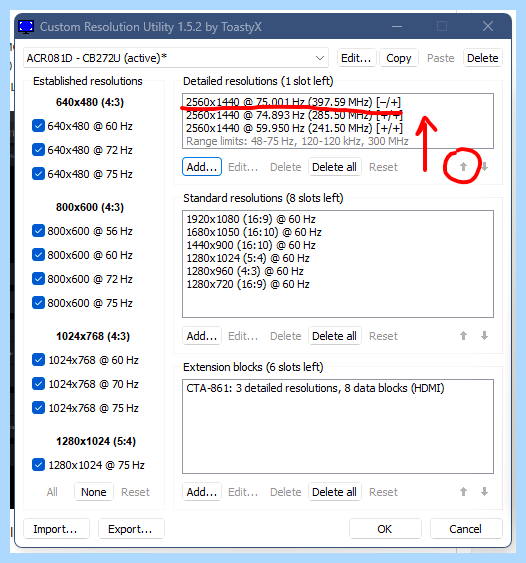Click the Delete monitor button
Viewport: 526px width, 563px height.
pos(483,58)
